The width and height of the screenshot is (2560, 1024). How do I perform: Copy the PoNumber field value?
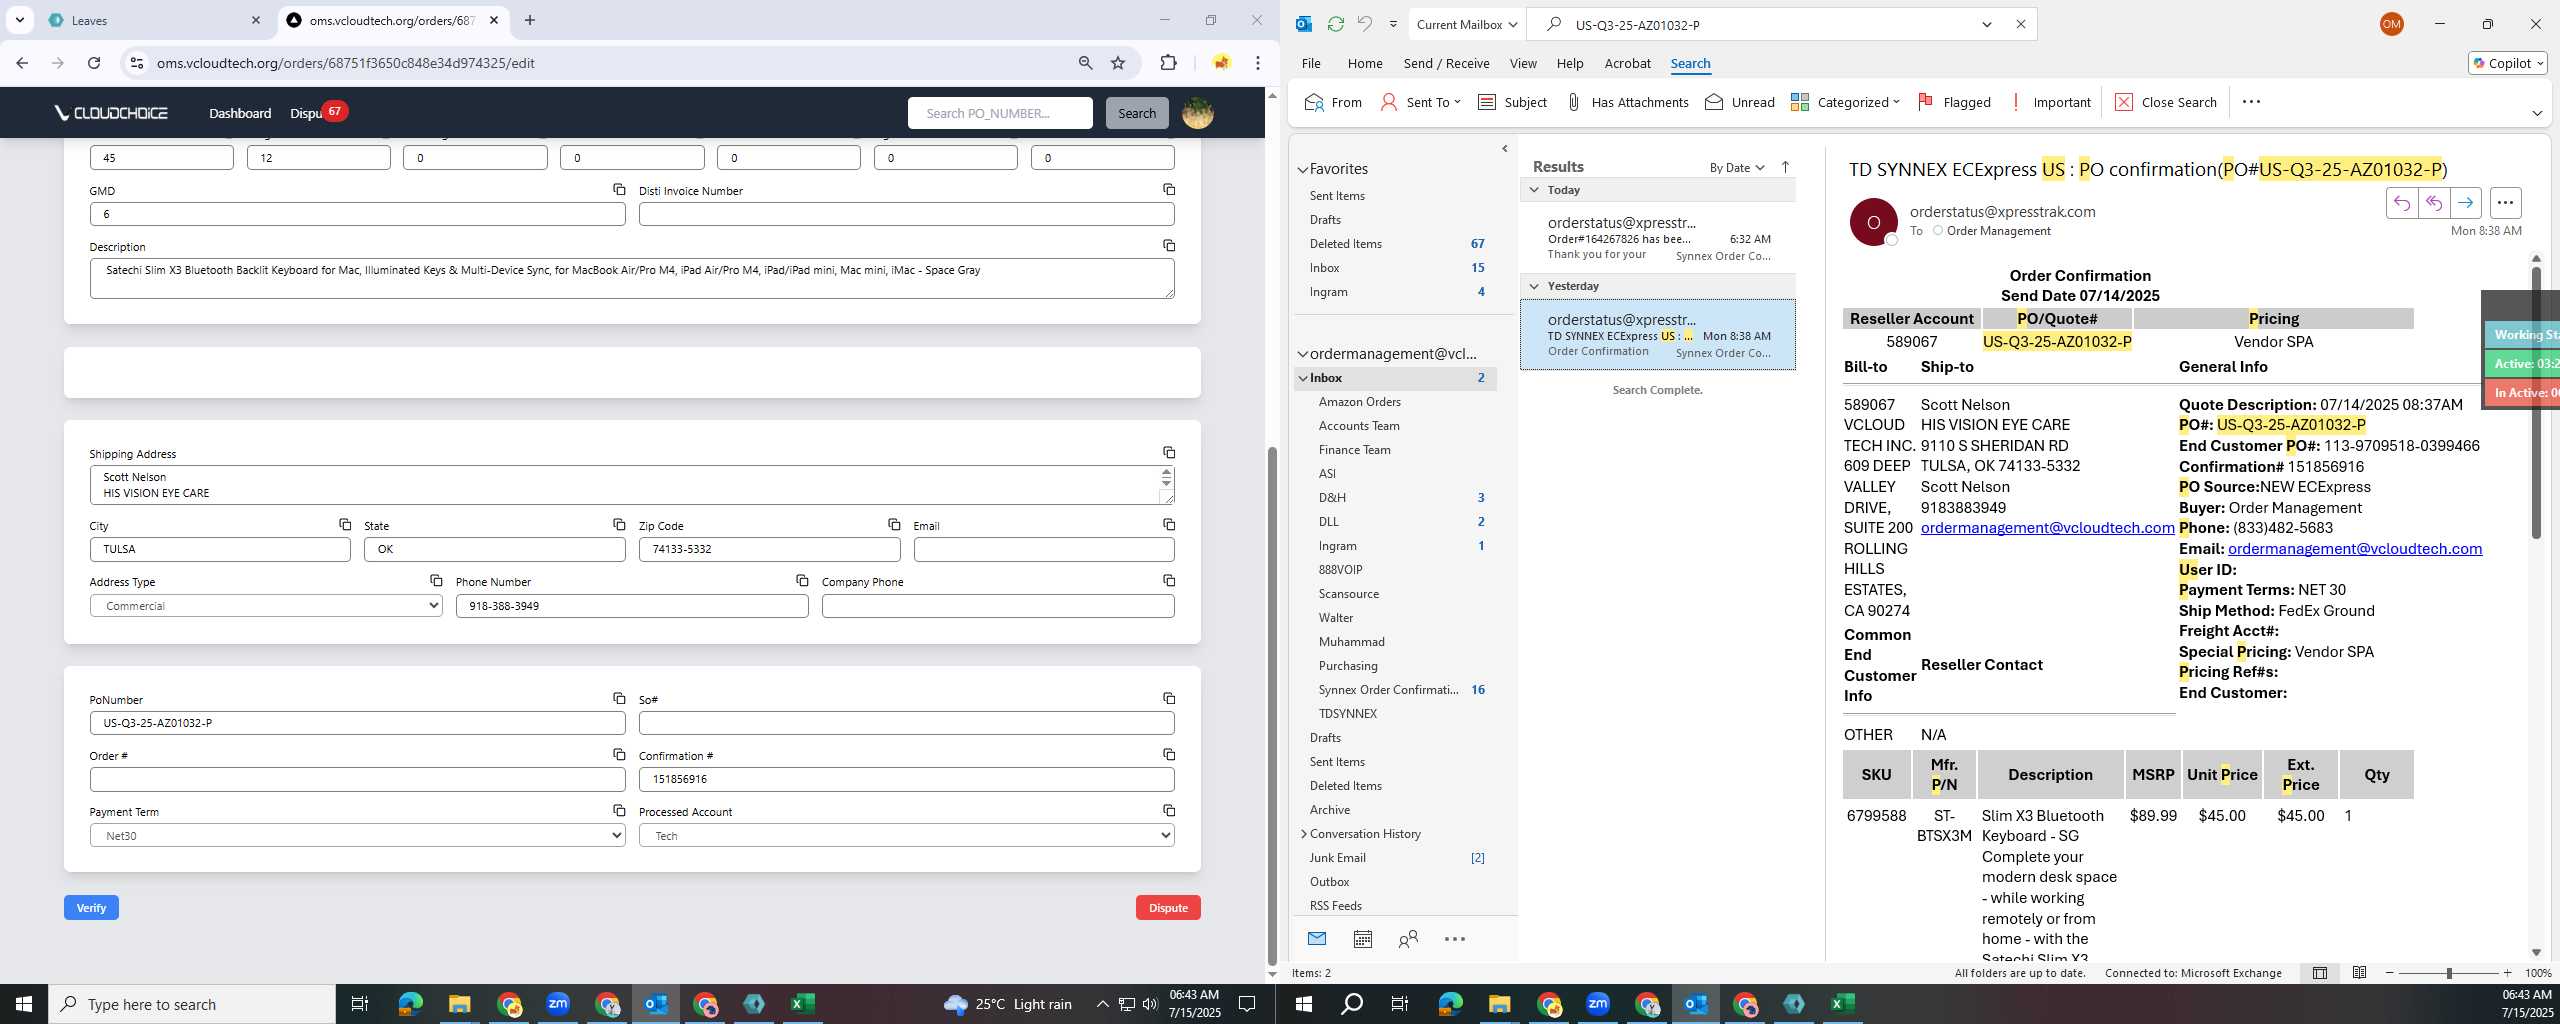coord(619,698)
